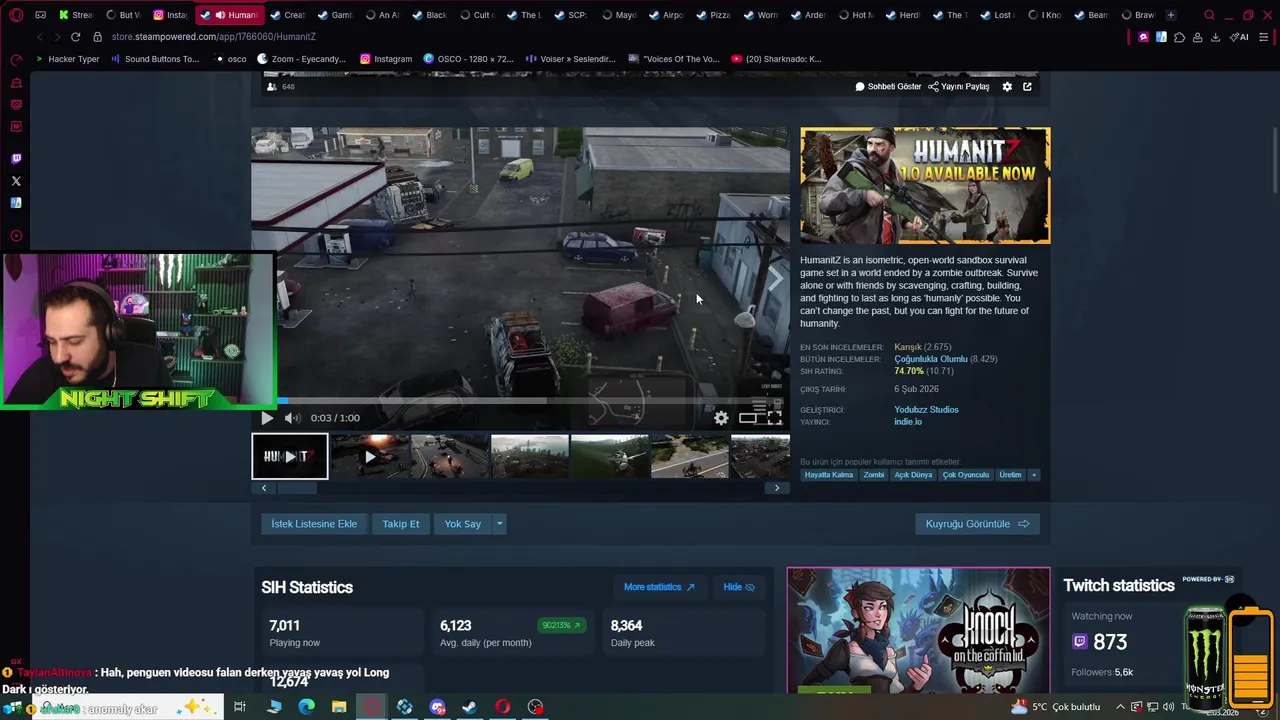Seek on the trailer progress bar
This screenshot has width=1280, height=720.
pyautogui.click(x=520, y=401)
